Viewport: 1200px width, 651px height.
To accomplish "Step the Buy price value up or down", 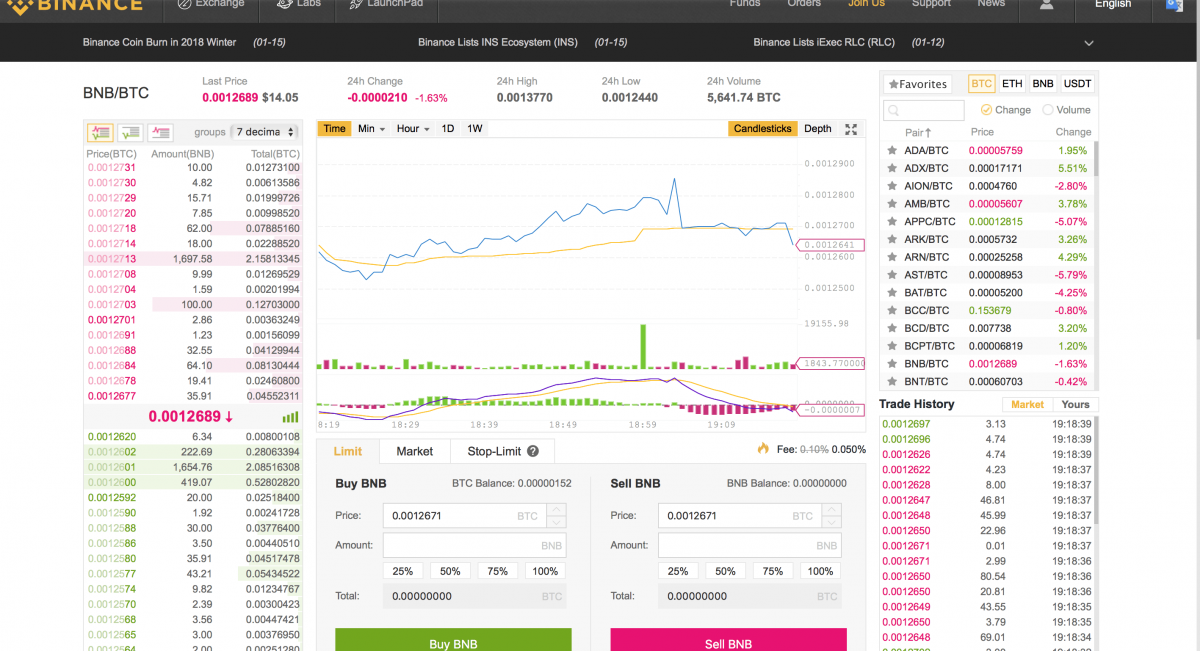I will tap(557, 516).
